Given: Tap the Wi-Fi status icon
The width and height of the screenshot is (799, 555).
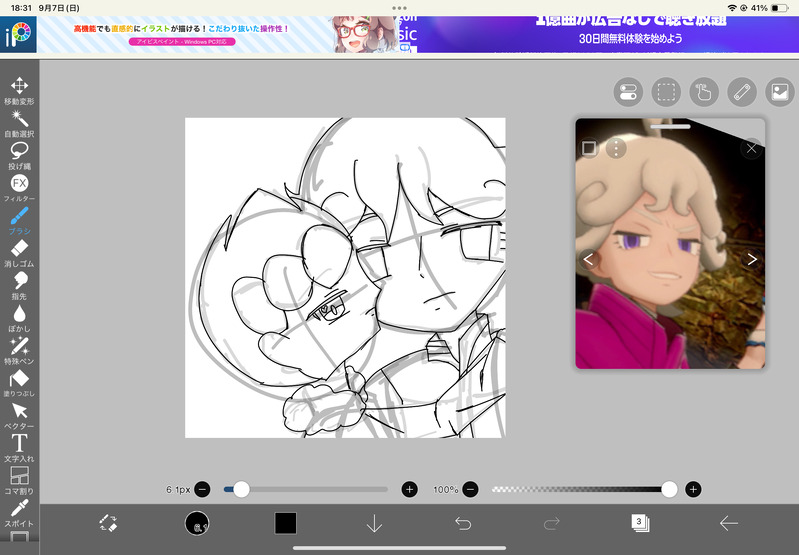Looking at the screenshot, I should (x=732, y=8).
